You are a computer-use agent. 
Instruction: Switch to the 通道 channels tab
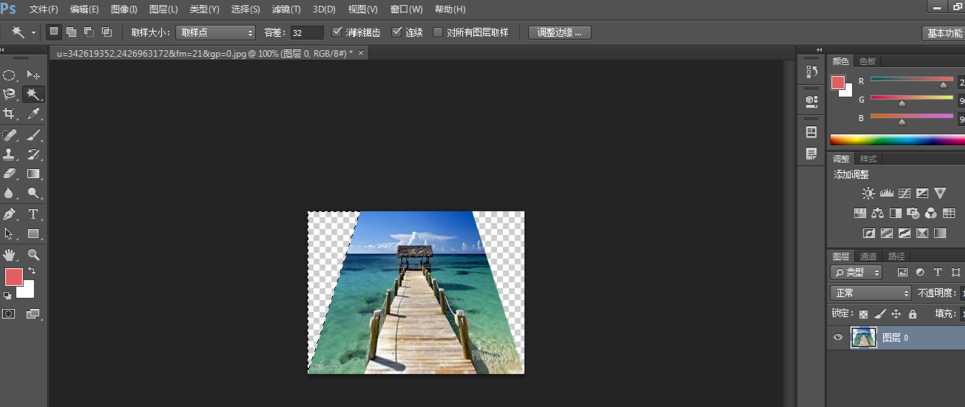click(x=869, y=256)
